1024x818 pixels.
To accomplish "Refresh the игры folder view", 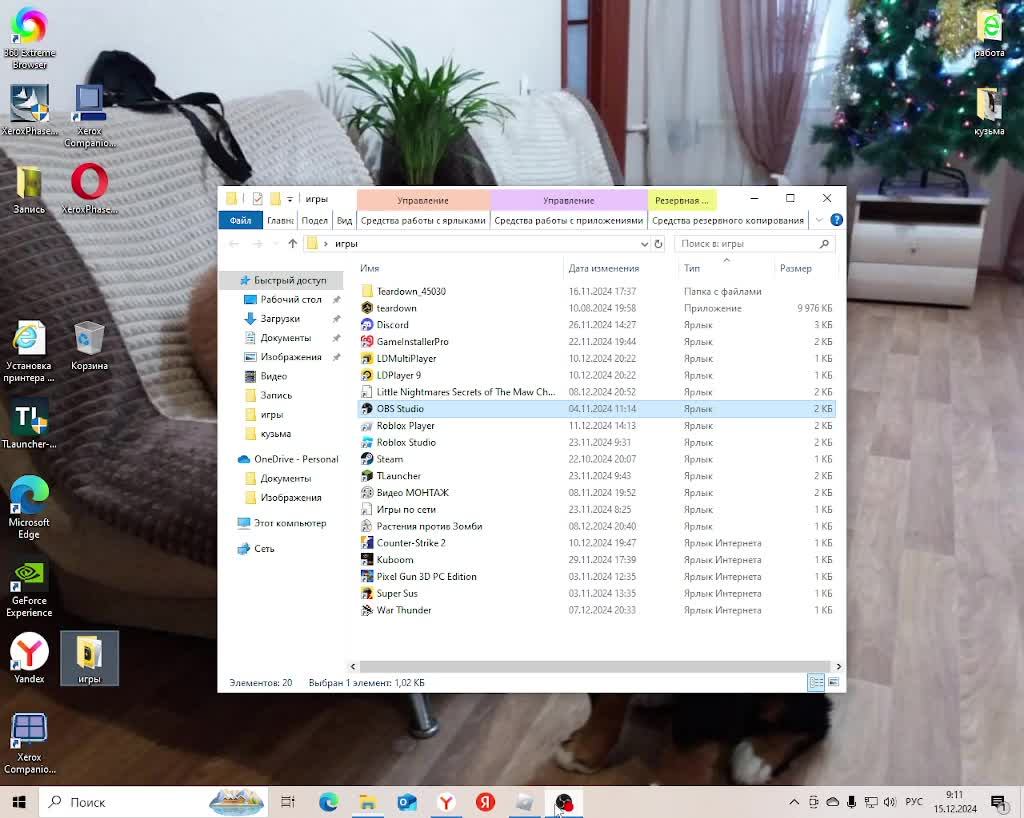I will (x=659, y=244).
